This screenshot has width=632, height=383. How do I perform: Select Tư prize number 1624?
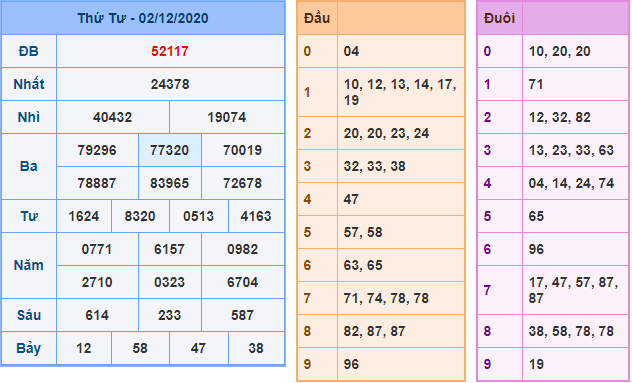(x=84, y=216)
